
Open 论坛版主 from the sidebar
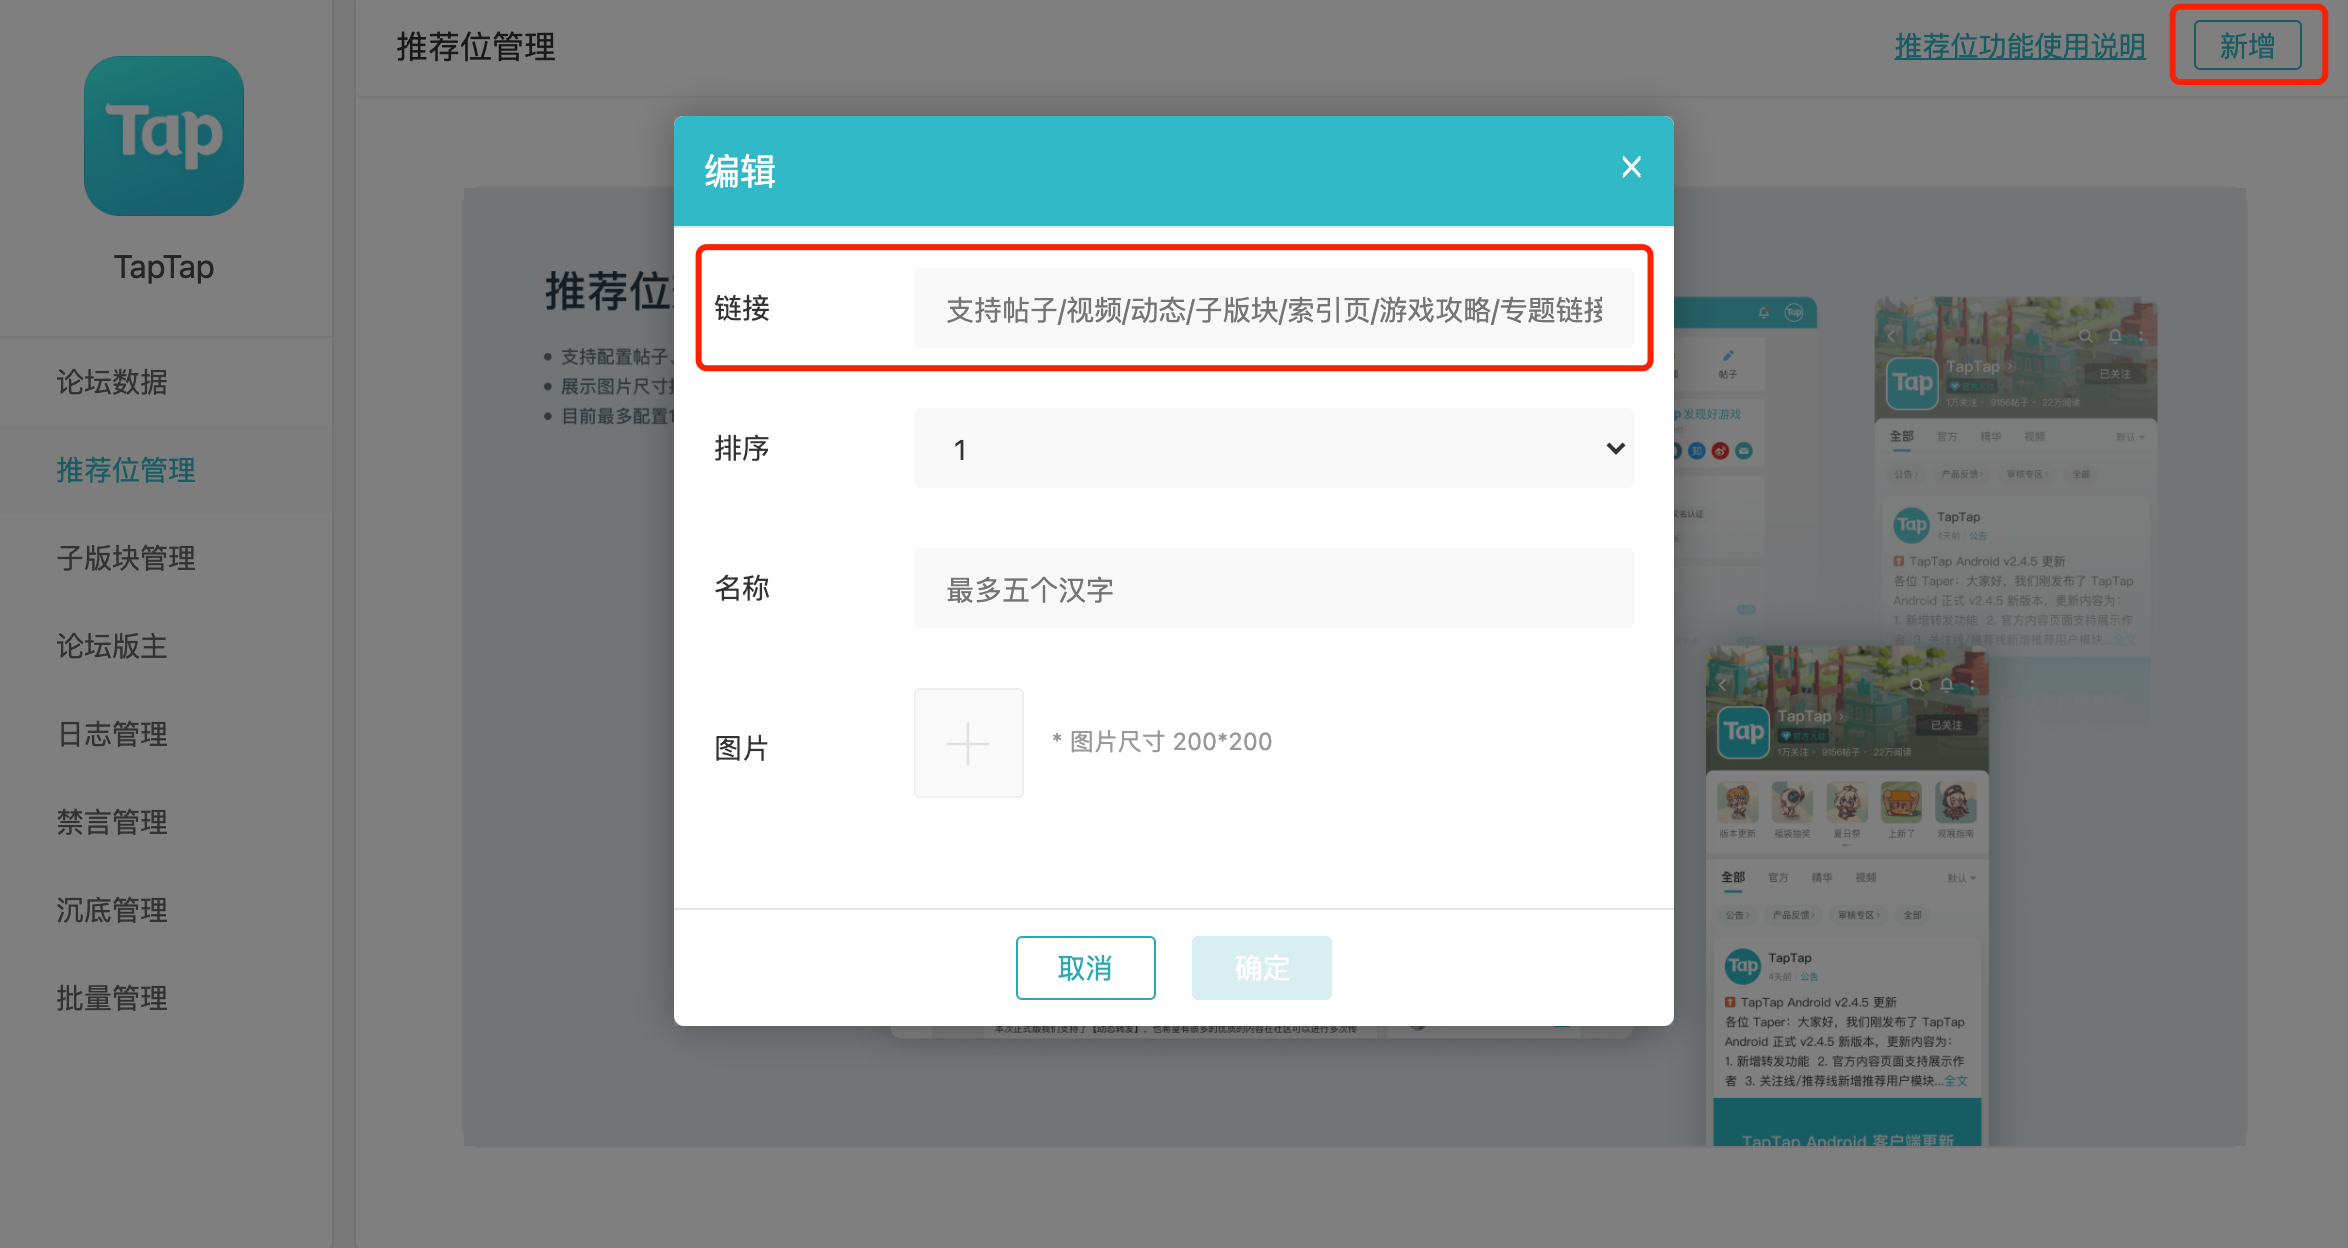pos(111,646)
